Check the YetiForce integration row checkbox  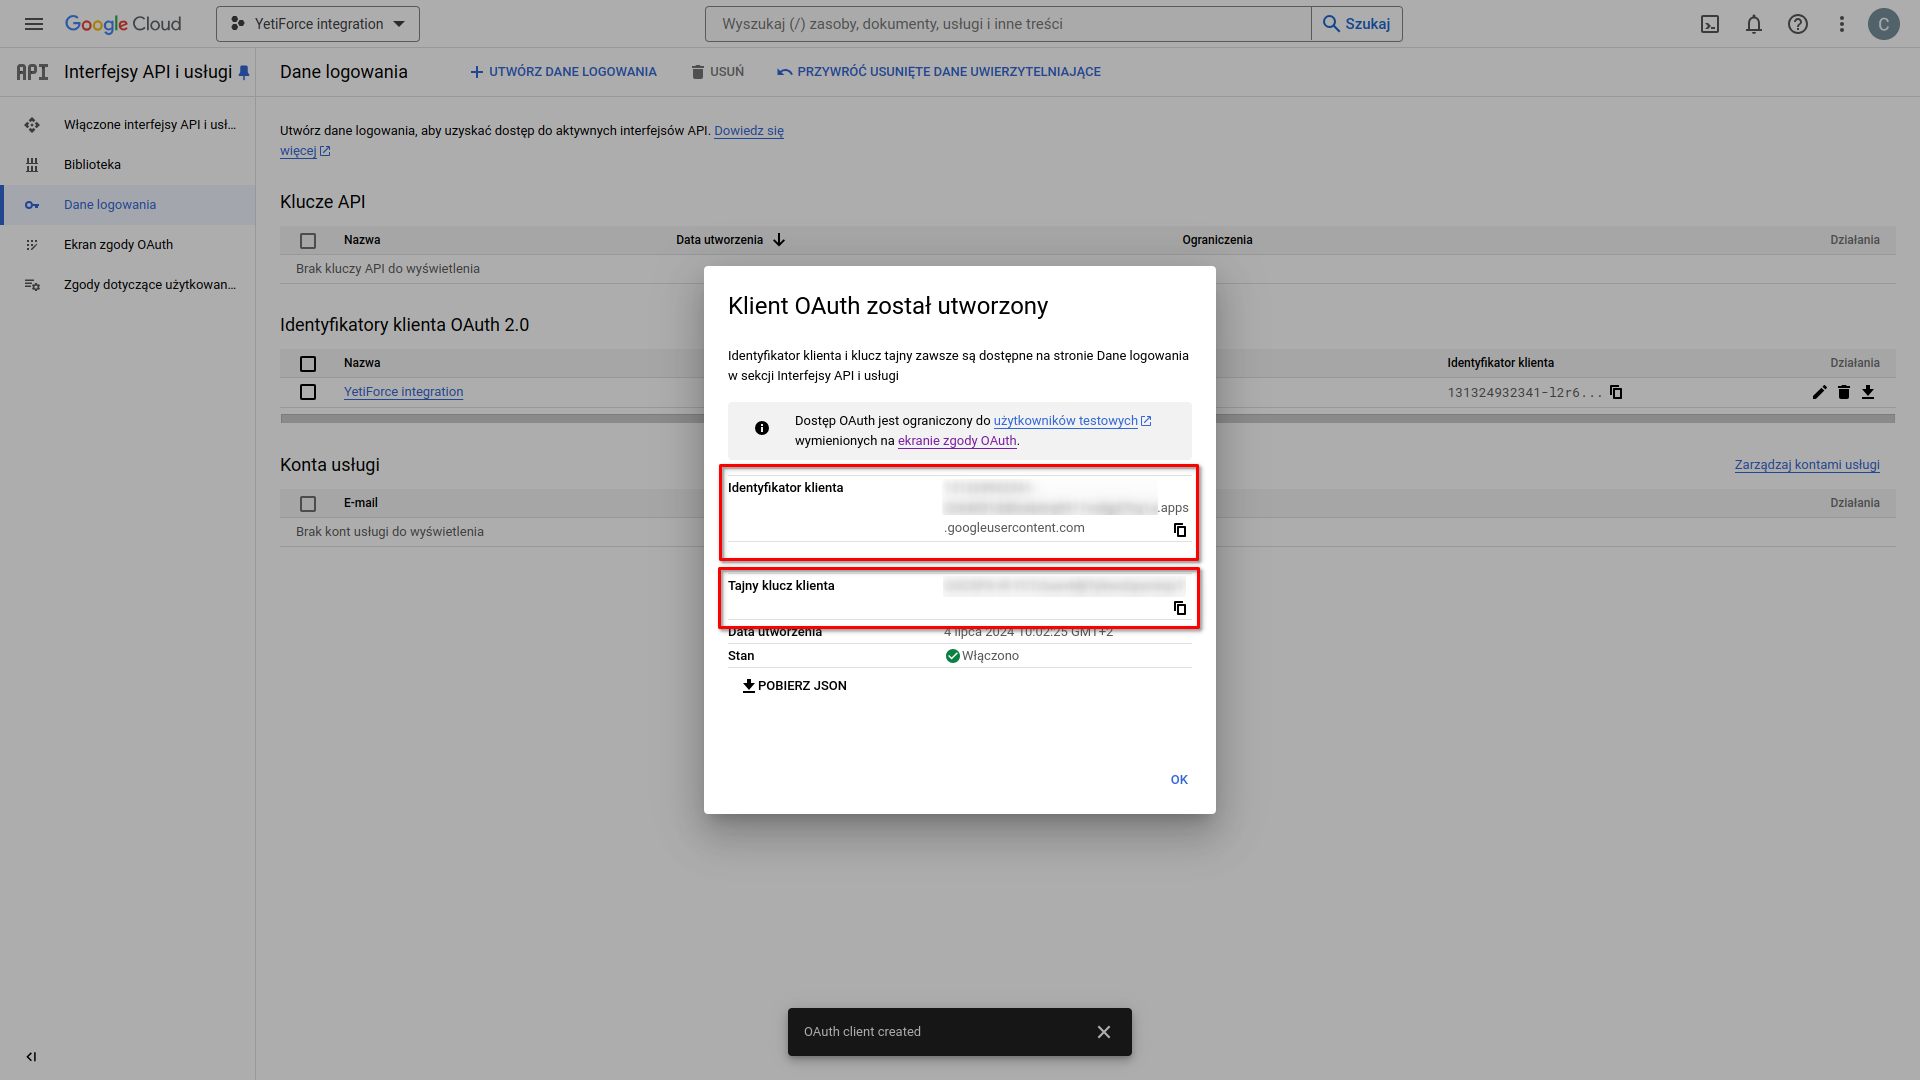[x=308, y=392]
